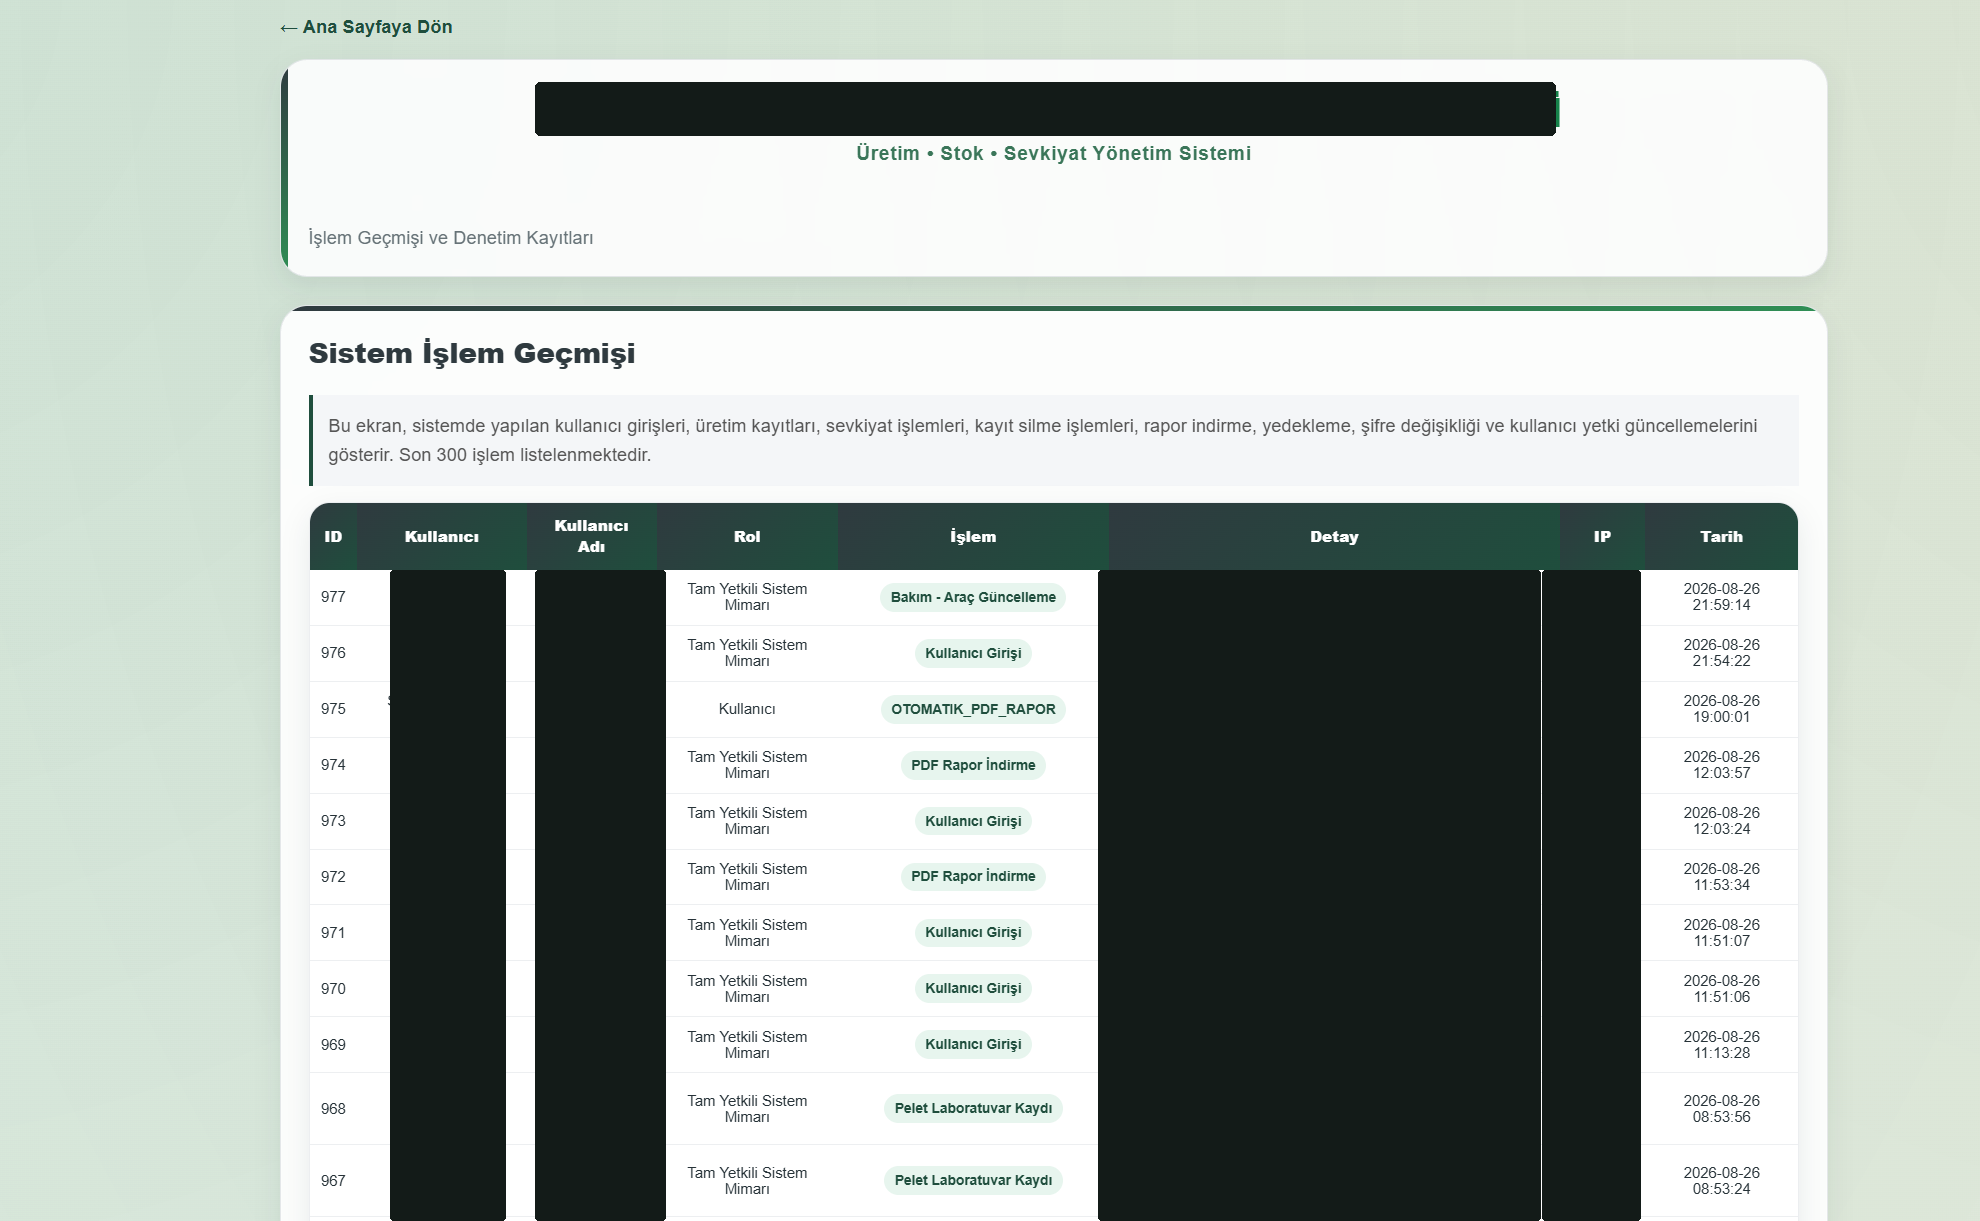Image resolution: width=1980 pixels, height=1221 pixels.
Task: Click the Rol column header
Action: click(747, 537)
